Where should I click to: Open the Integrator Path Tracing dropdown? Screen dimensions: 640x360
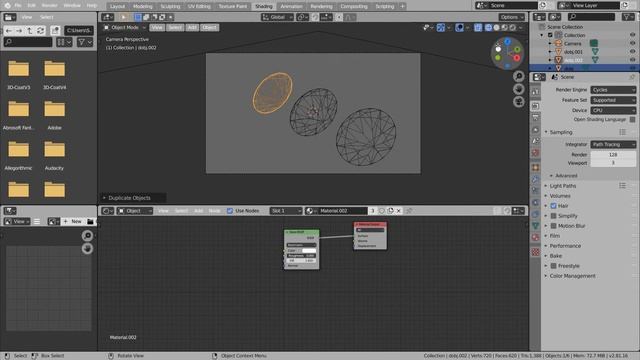(x=613, y=144)
